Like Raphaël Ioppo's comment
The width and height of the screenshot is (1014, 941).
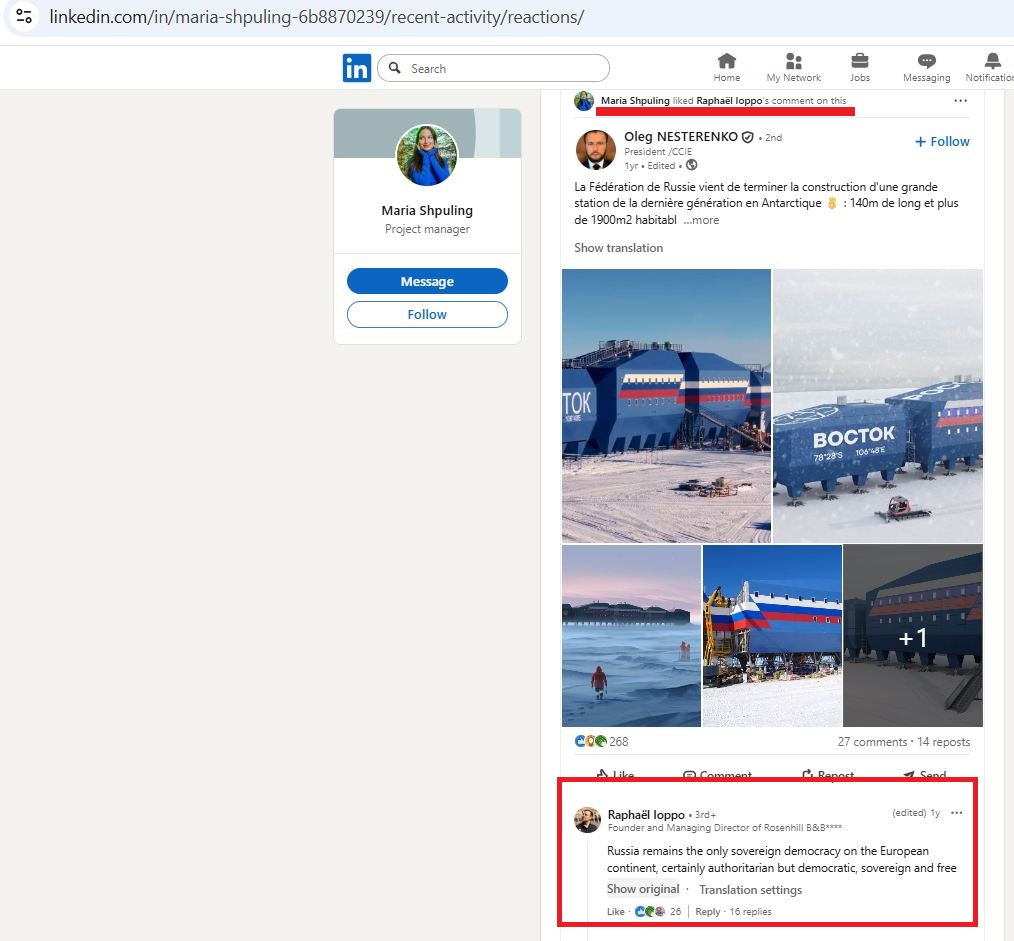click(615, 911)
